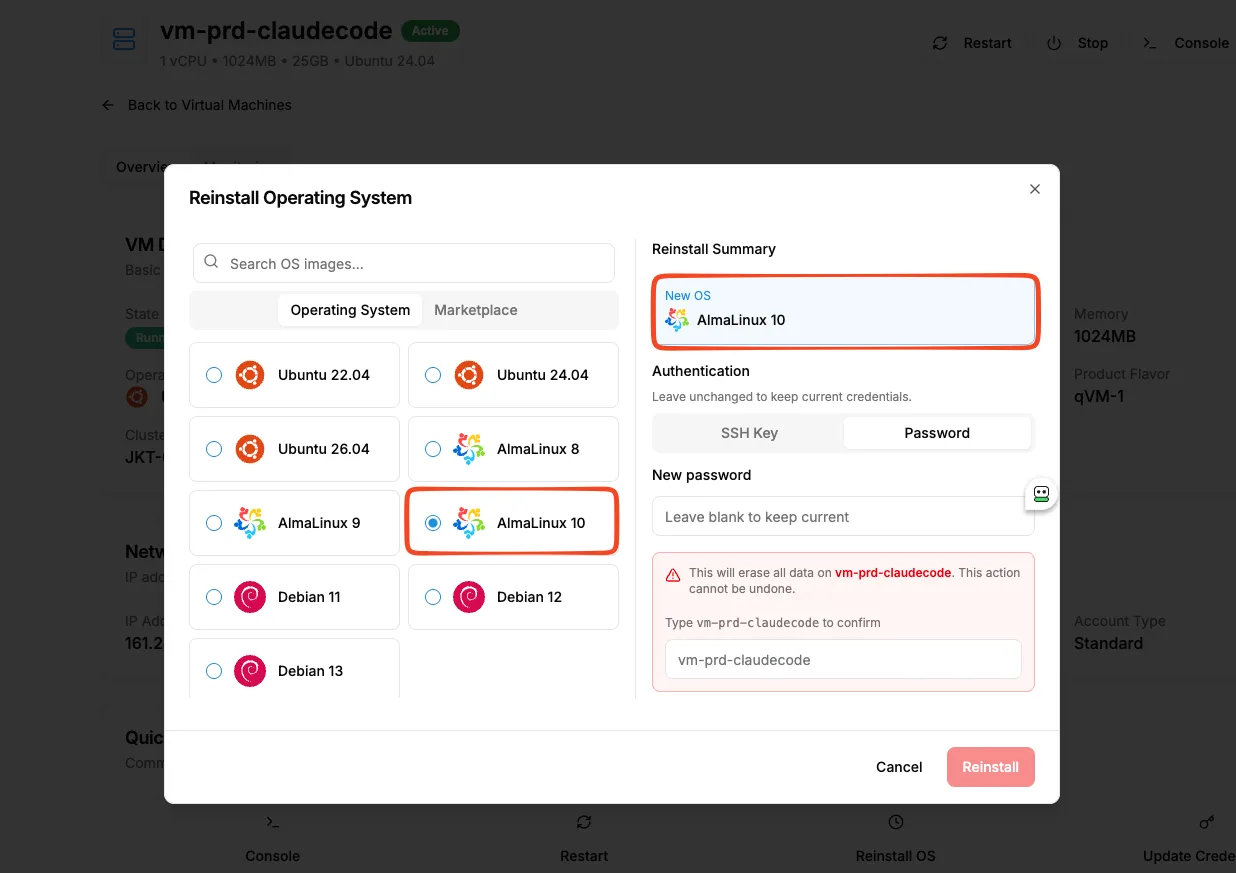This screenshot has width=1236, height=873.
Task: Switch to the Marketplace tab
Action: 476,310
